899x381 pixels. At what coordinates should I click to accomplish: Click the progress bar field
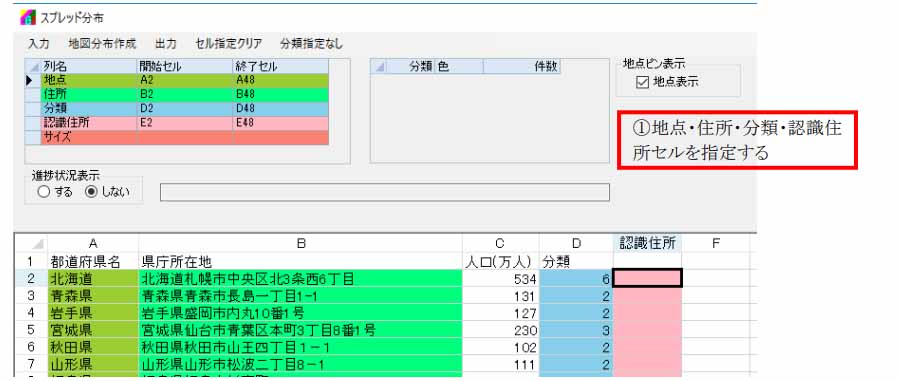[x=385, y=193]
